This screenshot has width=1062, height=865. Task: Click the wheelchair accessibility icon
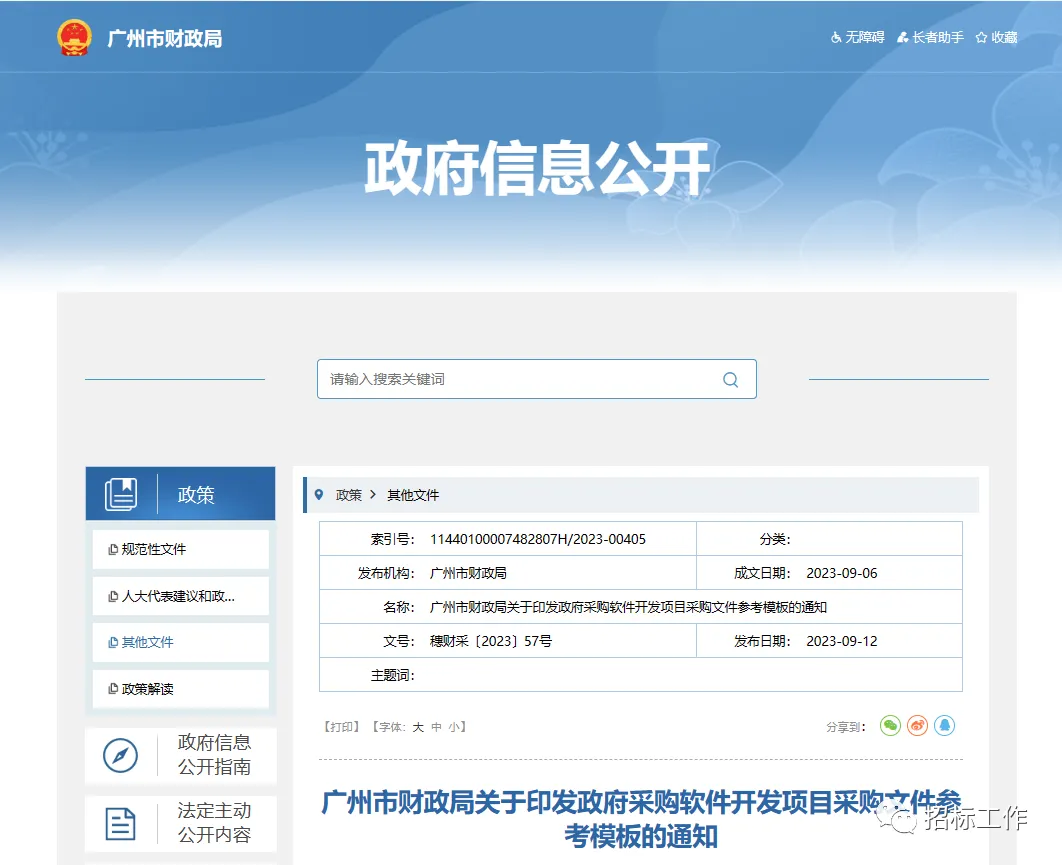point(836,38)
